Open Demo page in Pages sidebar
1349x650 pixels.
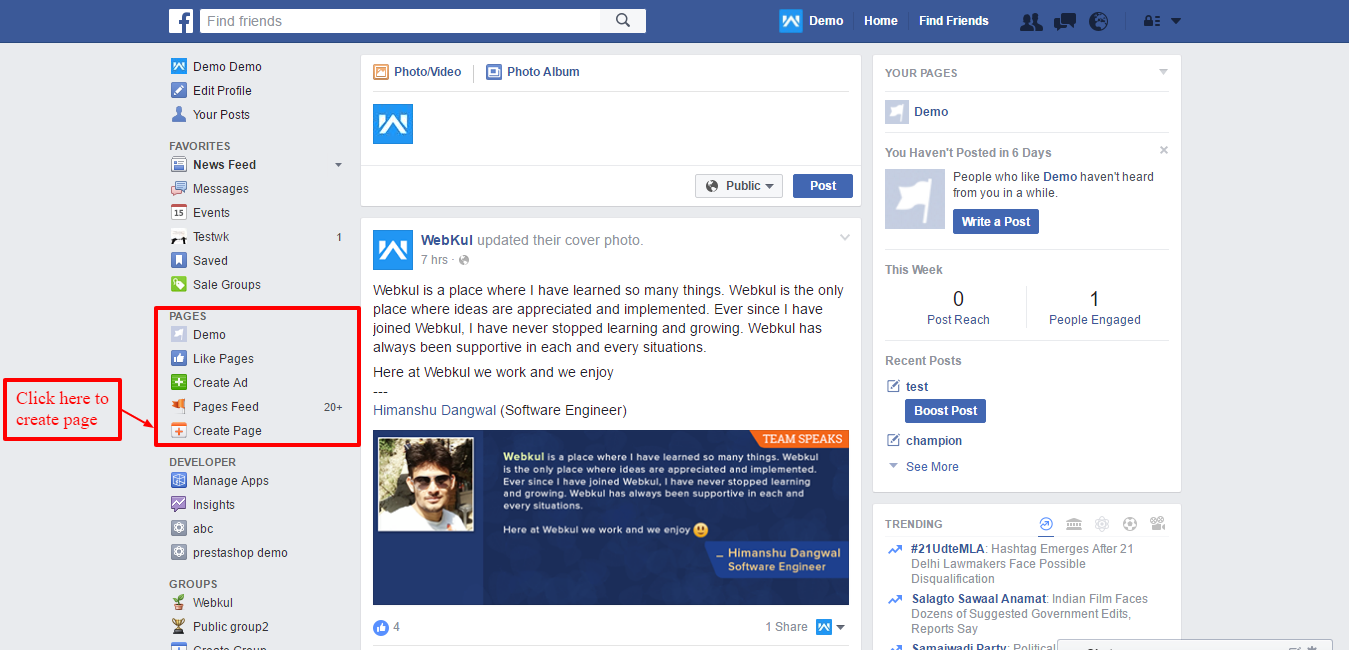(209, 335)
